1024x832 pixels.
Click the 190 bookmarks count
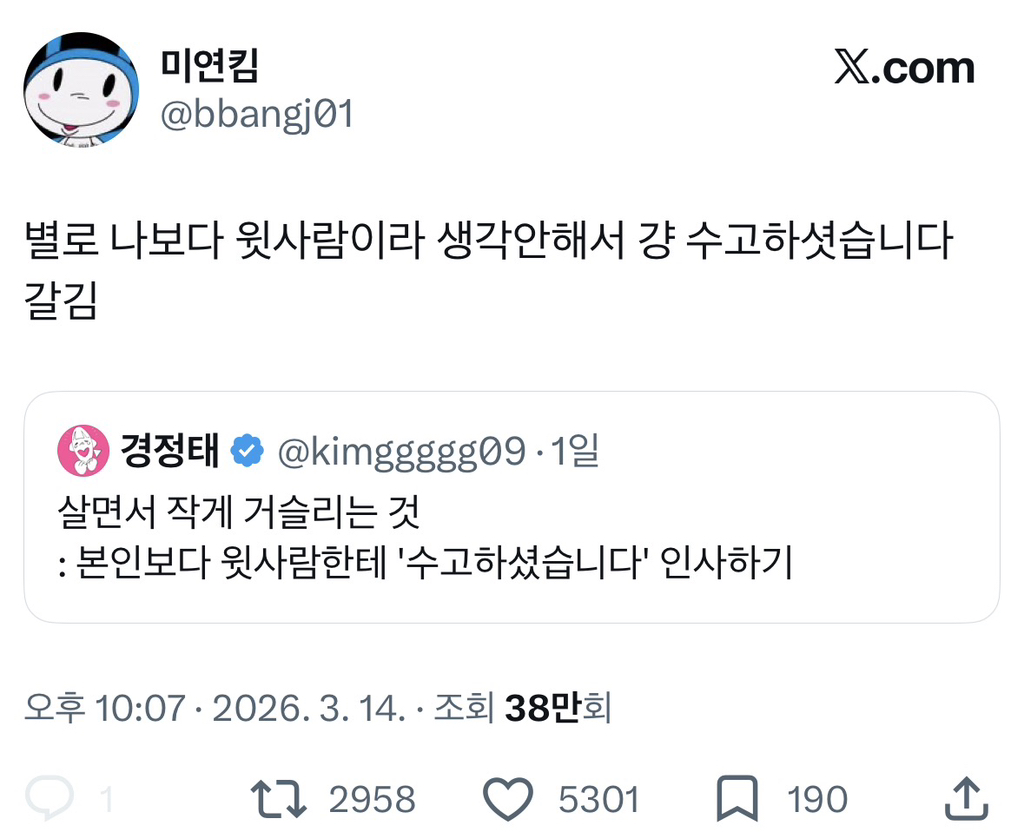[817, 799]
